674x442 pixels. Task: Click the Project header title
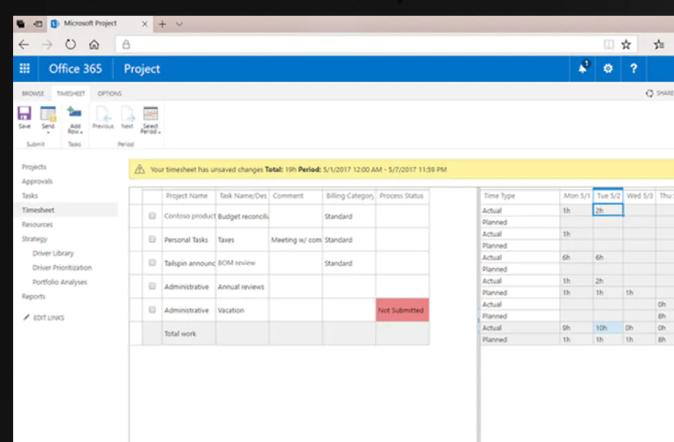point(142,69)
